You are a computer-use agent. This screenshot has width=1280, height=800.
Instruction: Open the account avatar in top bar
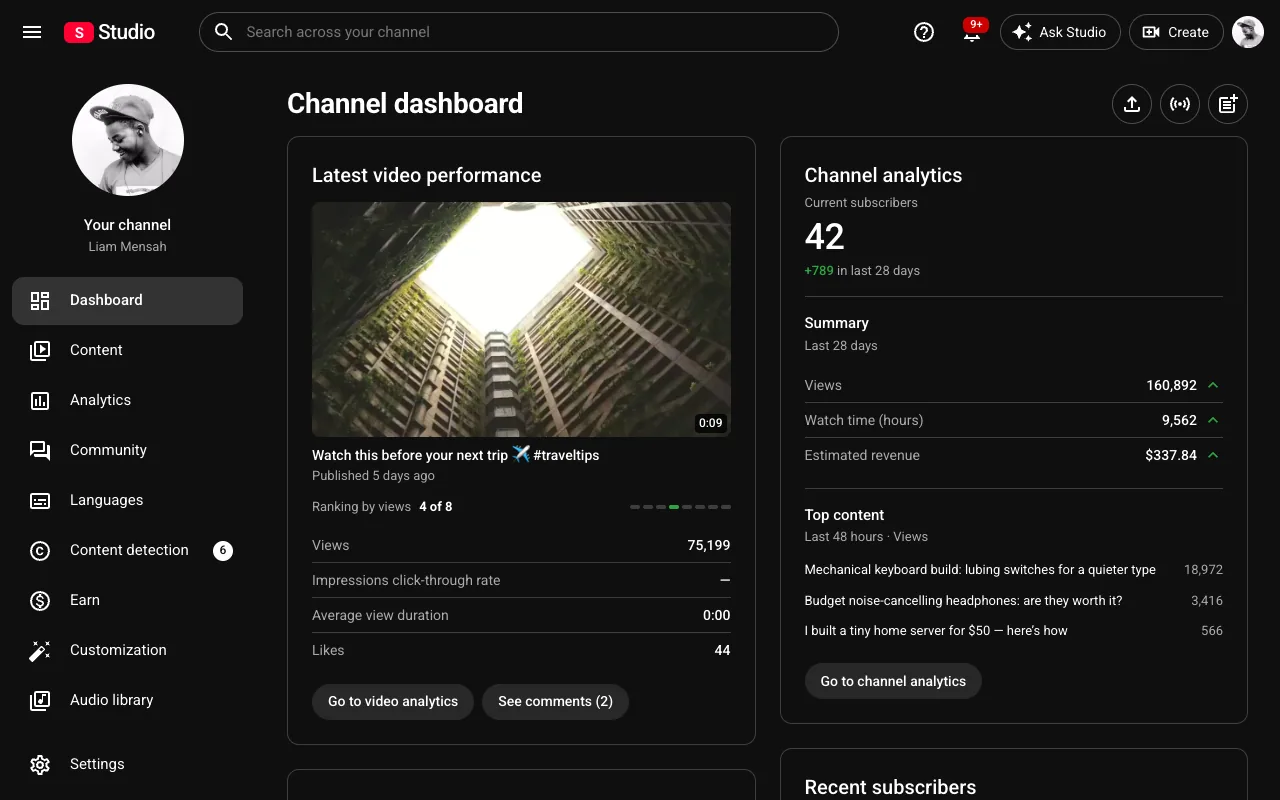coord(1248,32)
